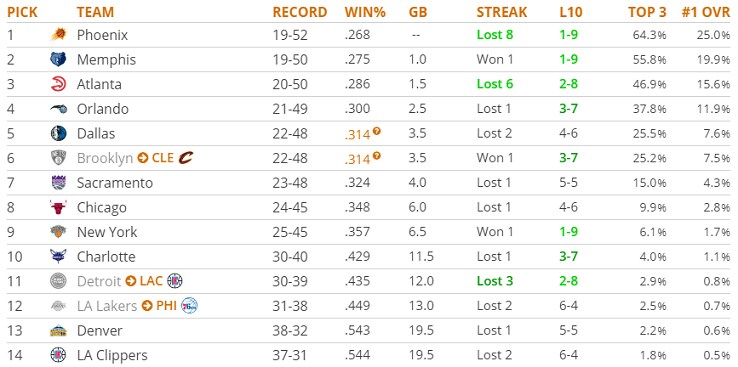Click the Phoenix Suns team logo
The width and height of the screenshot is (738, 367).
(x=58, y=35)
